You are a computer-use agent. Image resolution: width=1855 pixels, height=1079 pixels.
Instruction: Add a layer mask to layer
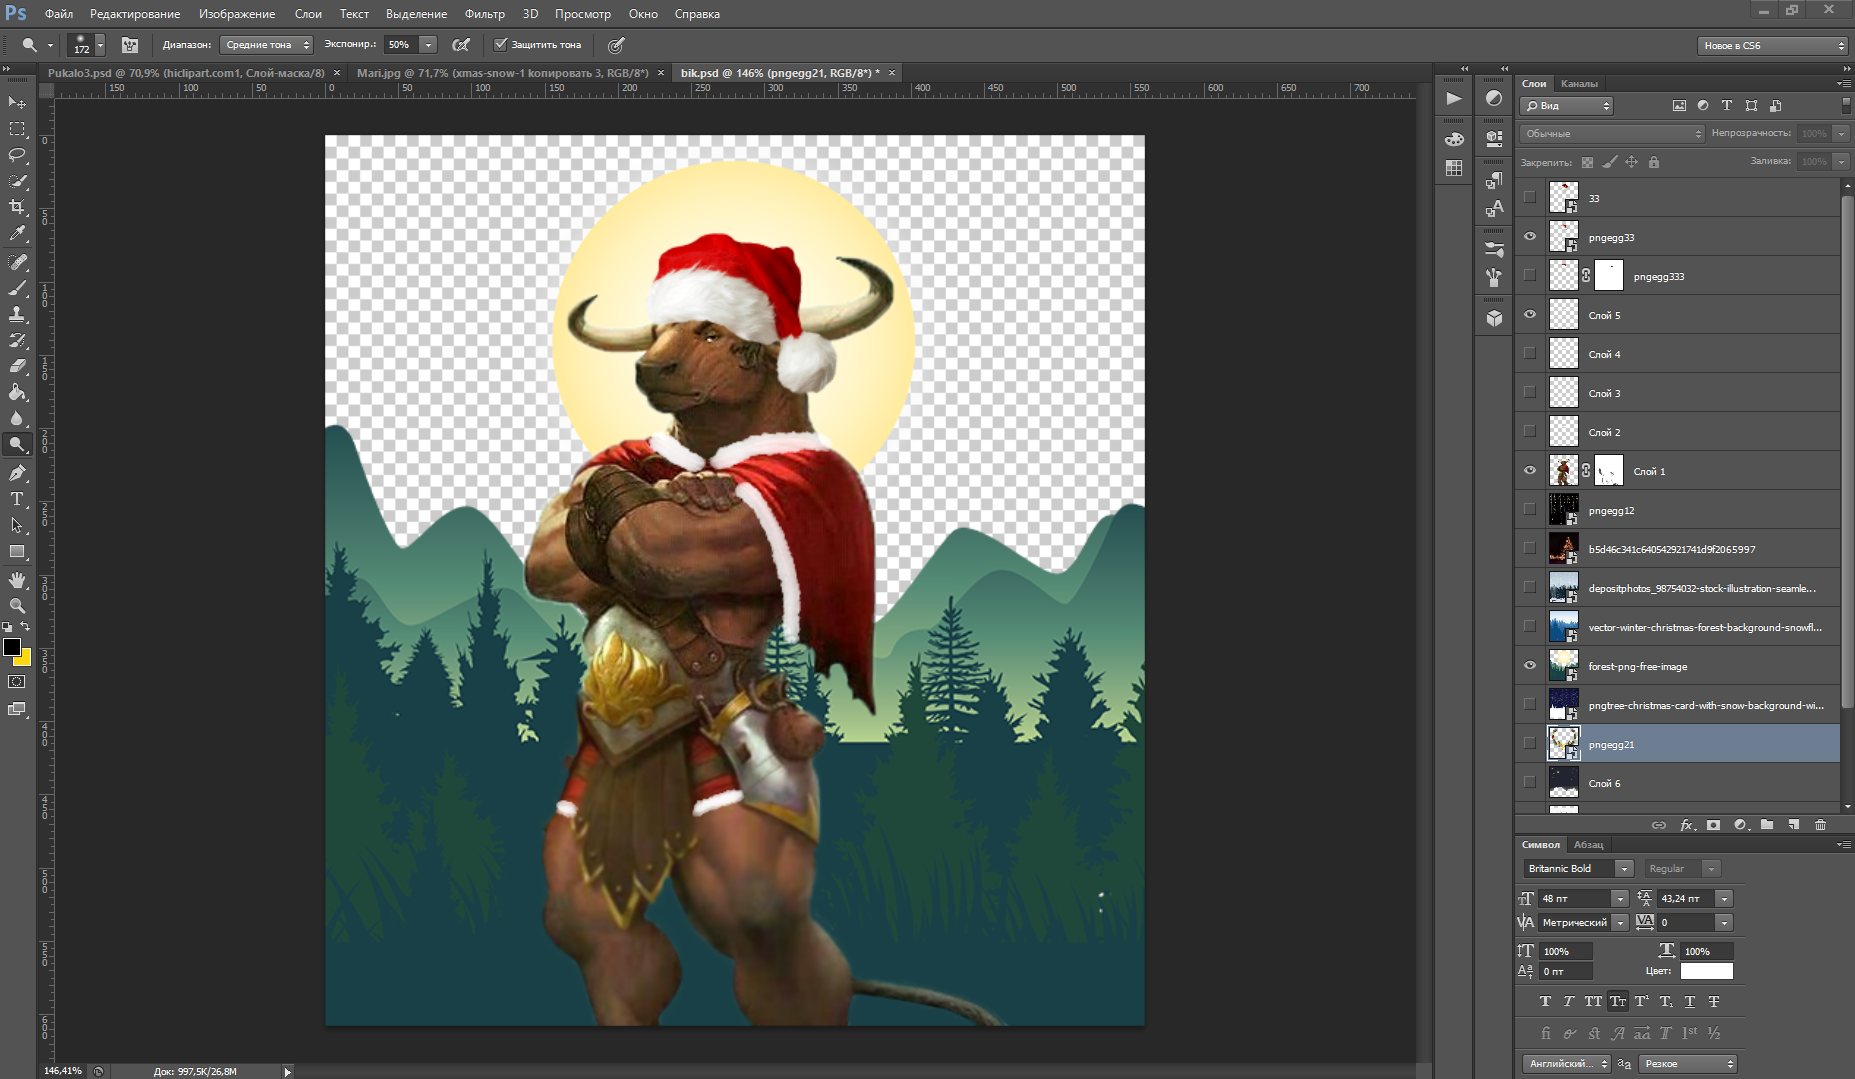[x=1713, y=825]
